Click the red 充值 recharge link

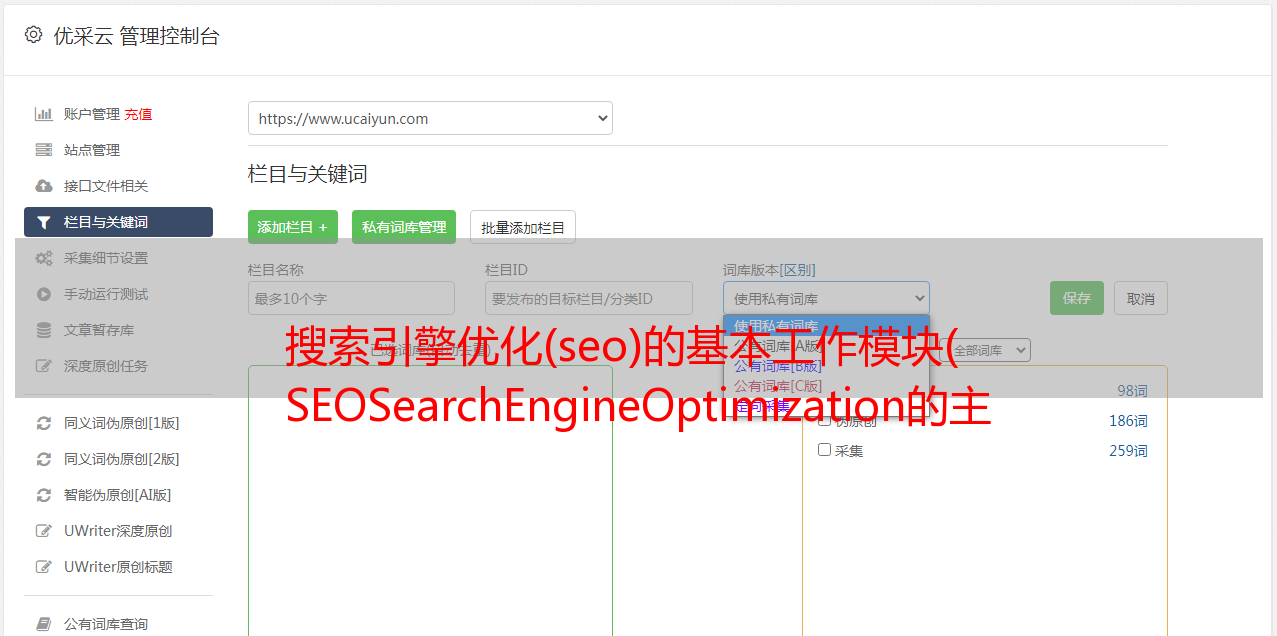pos(138,114)
